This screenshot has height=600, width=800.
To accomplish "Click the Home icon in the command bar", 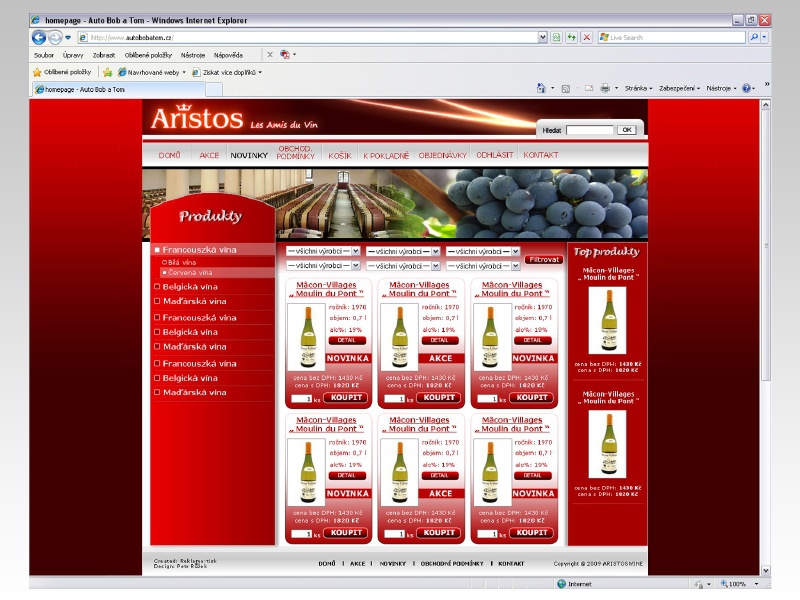I will tap(541, 88).
